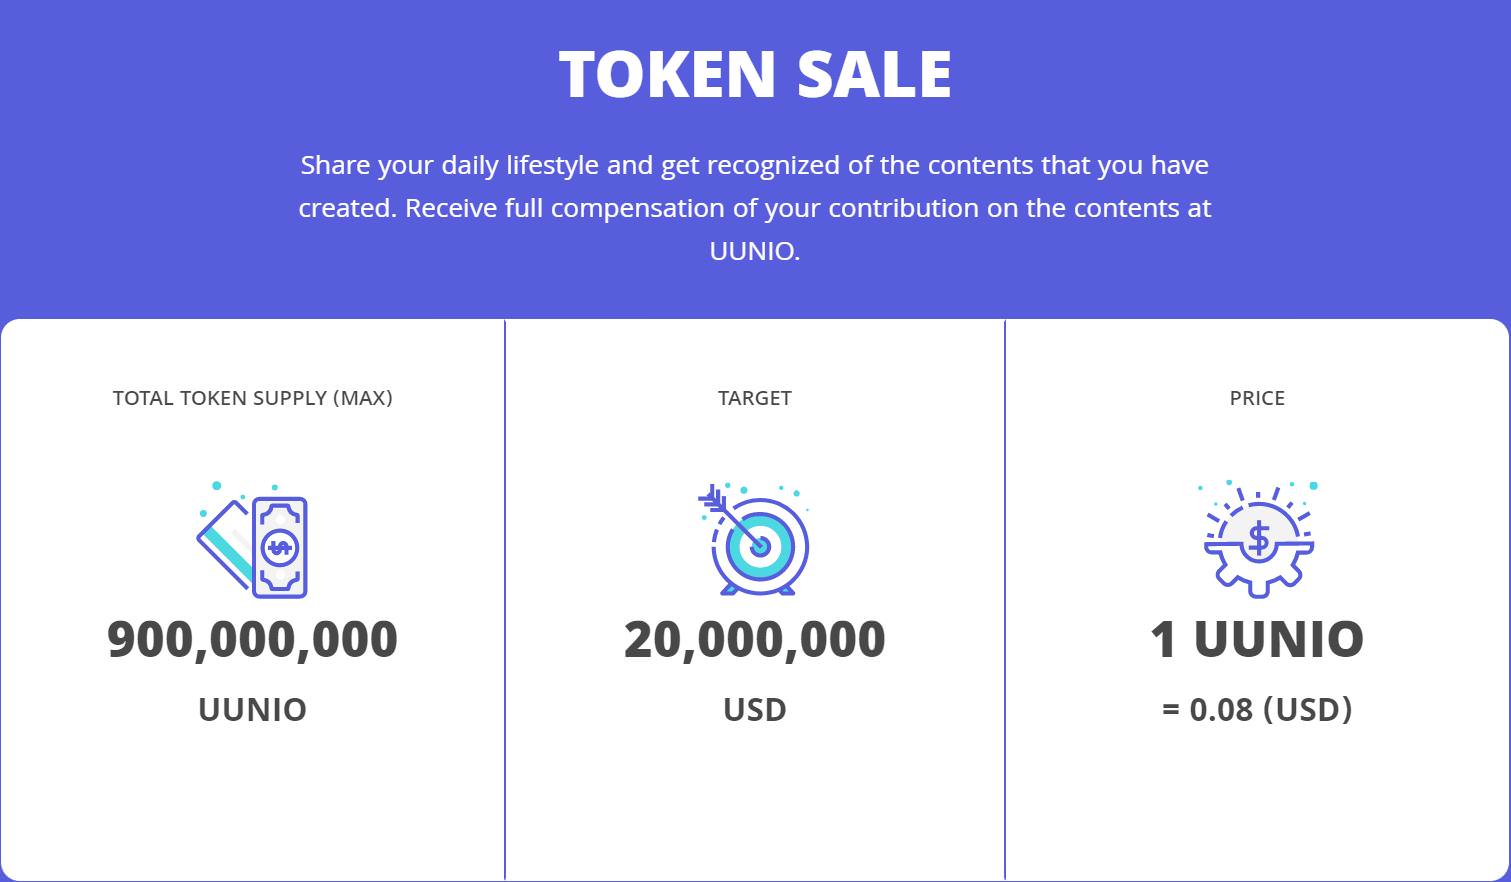Click the USD unit under 20,000,000
Viewport: 1511px width, 882px height.
point(755,710)
